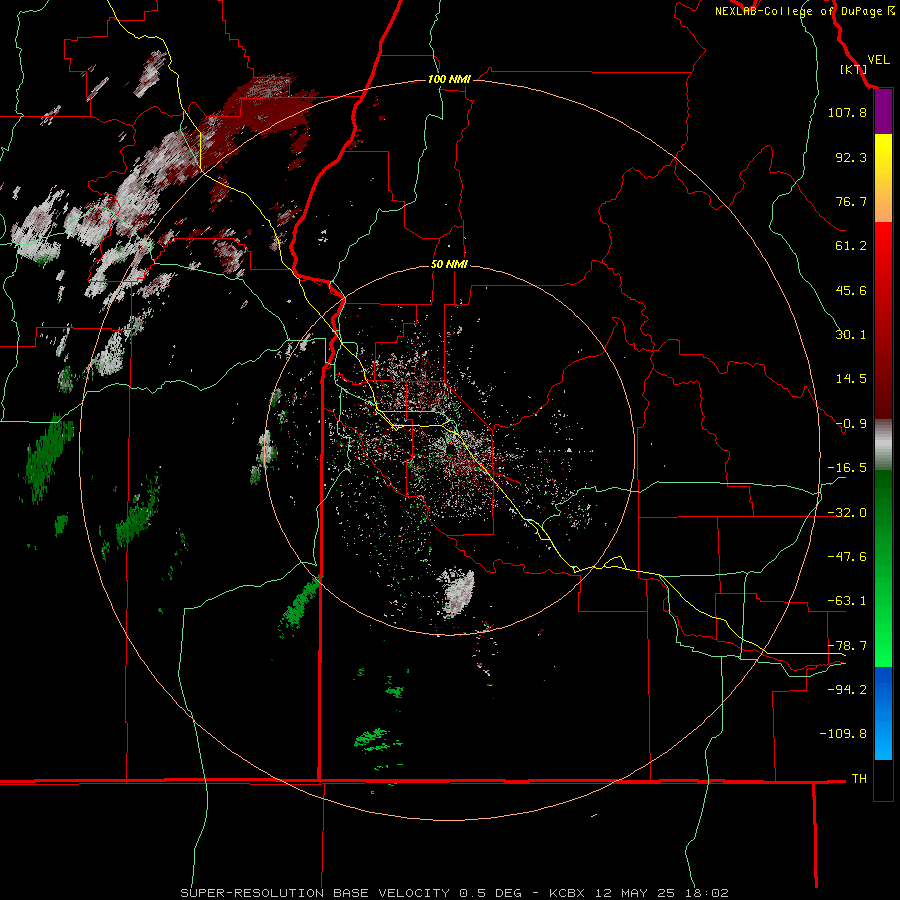Select the -0.9 value on velocity scale
Viewport: 900px width, 900px height.
click(x=851, y=424)
